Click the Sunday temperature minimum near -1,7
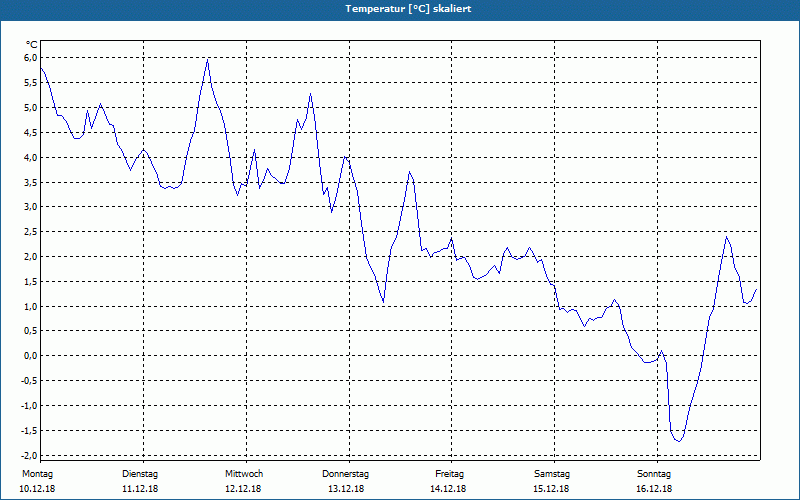 (679, 440)
